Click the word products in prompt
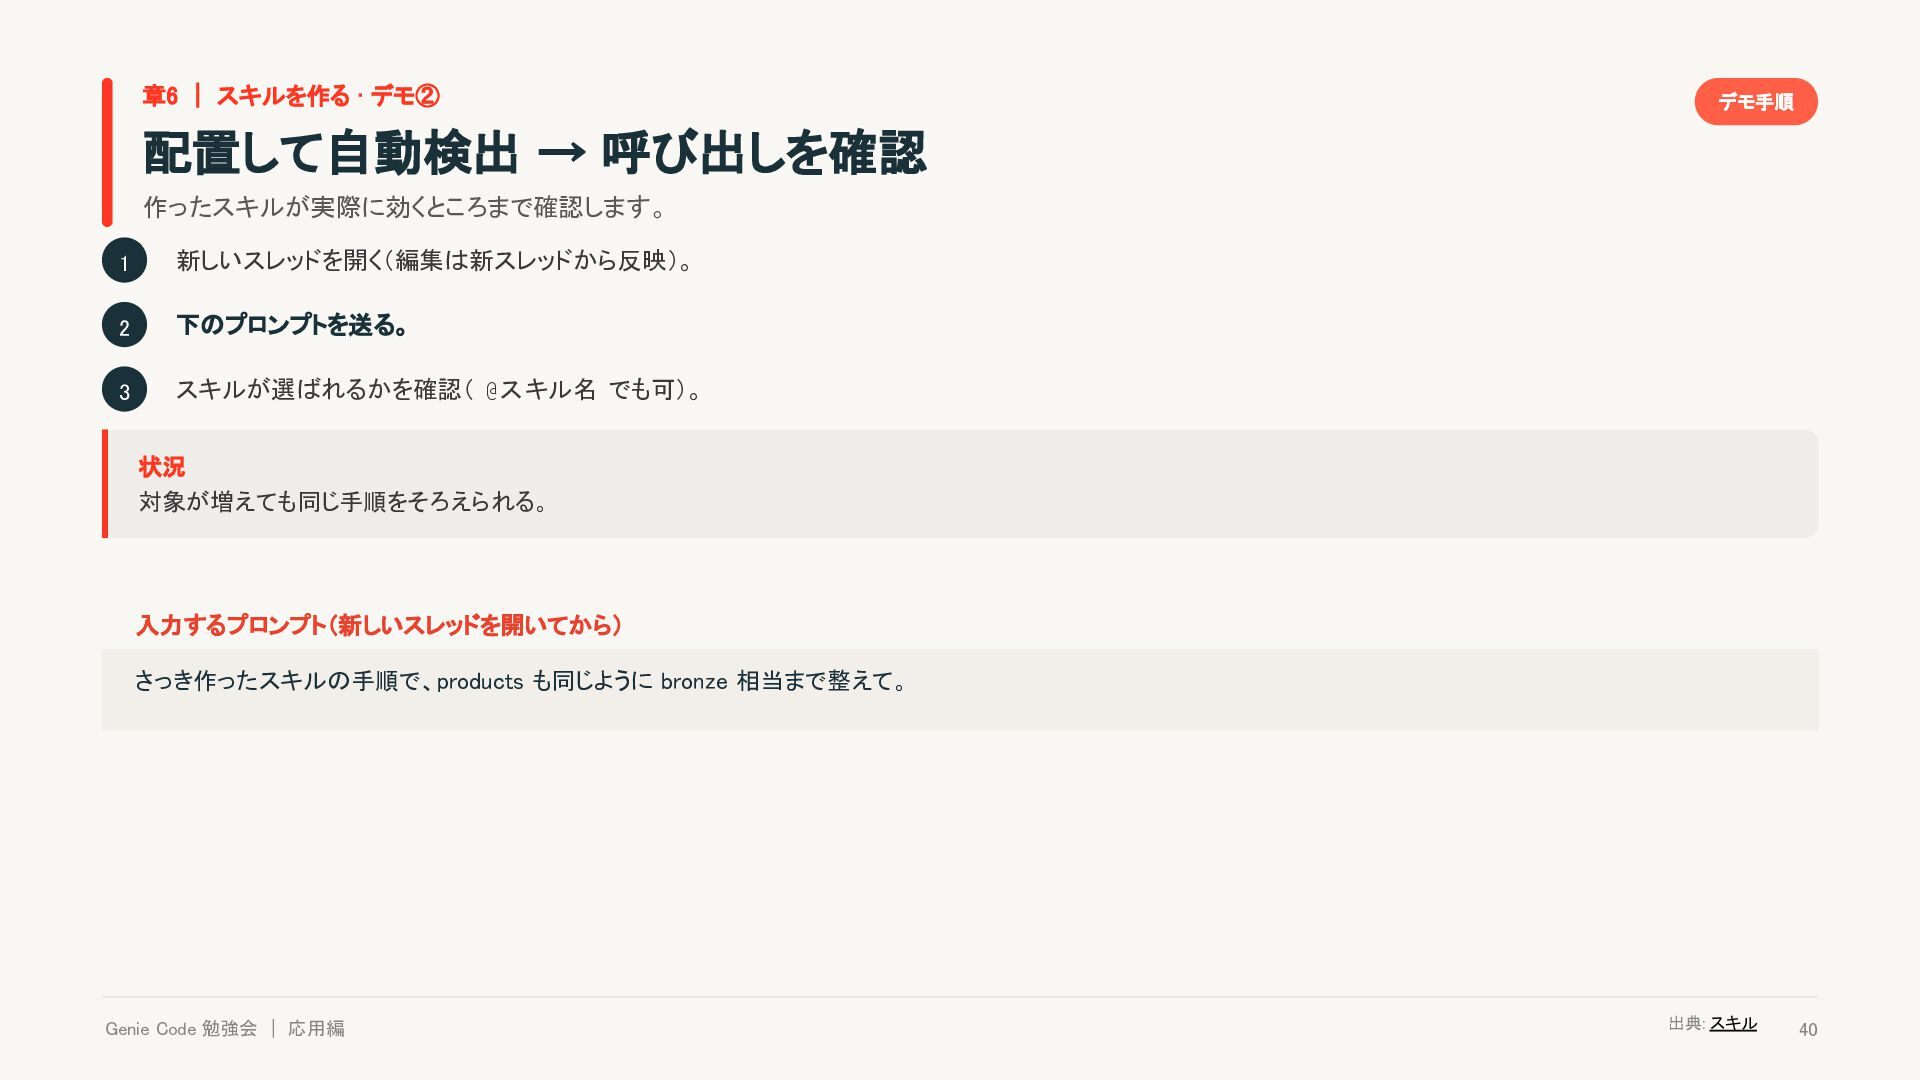This screenshot has height=1080, width=1920. coord(480,682)
